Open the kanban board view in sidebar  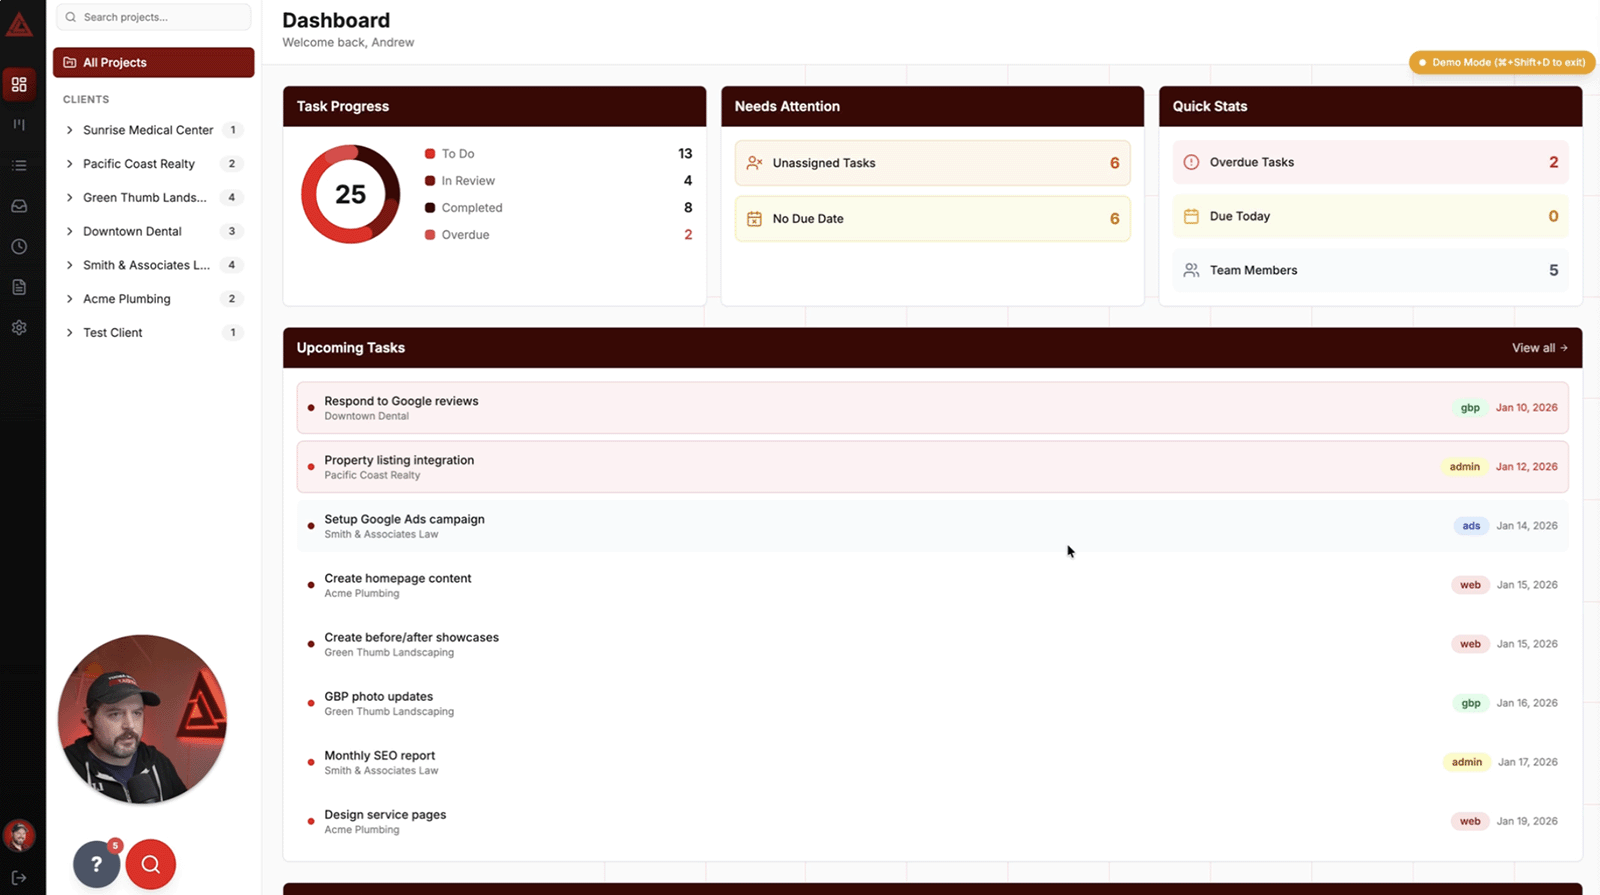click(19, 125)
